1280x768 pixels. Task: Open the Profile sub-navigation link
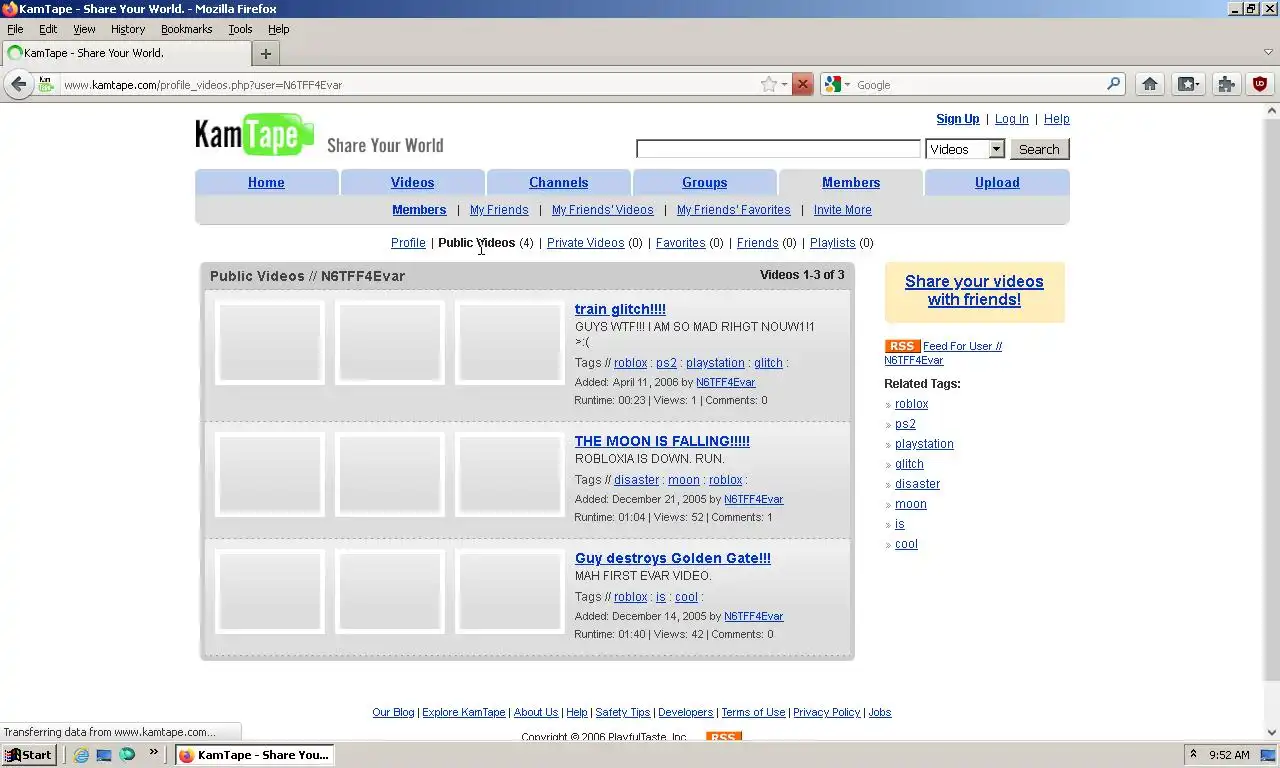pyautogui.click(x=408, y=243)
